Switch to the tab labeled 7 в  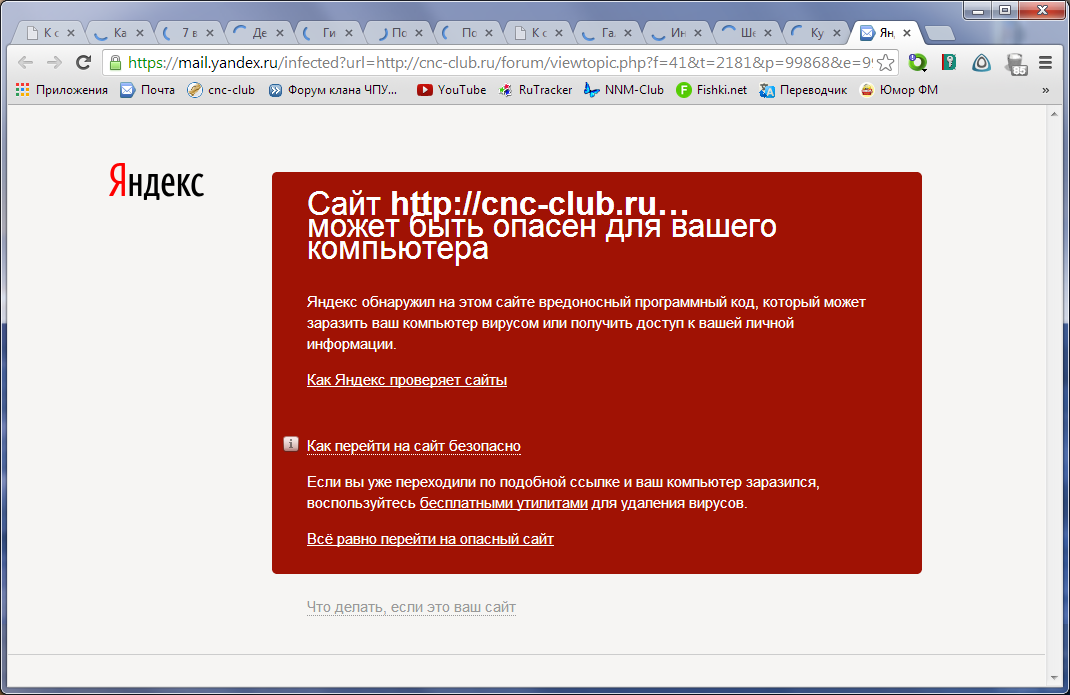(x=188, y=32)
